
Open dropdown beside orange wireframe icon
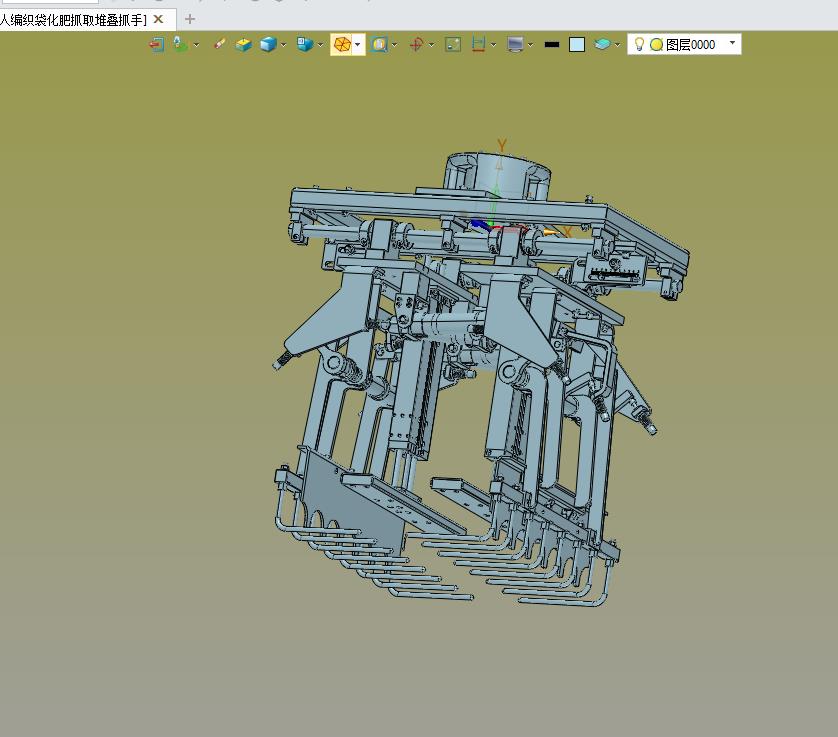click(358, 45)
